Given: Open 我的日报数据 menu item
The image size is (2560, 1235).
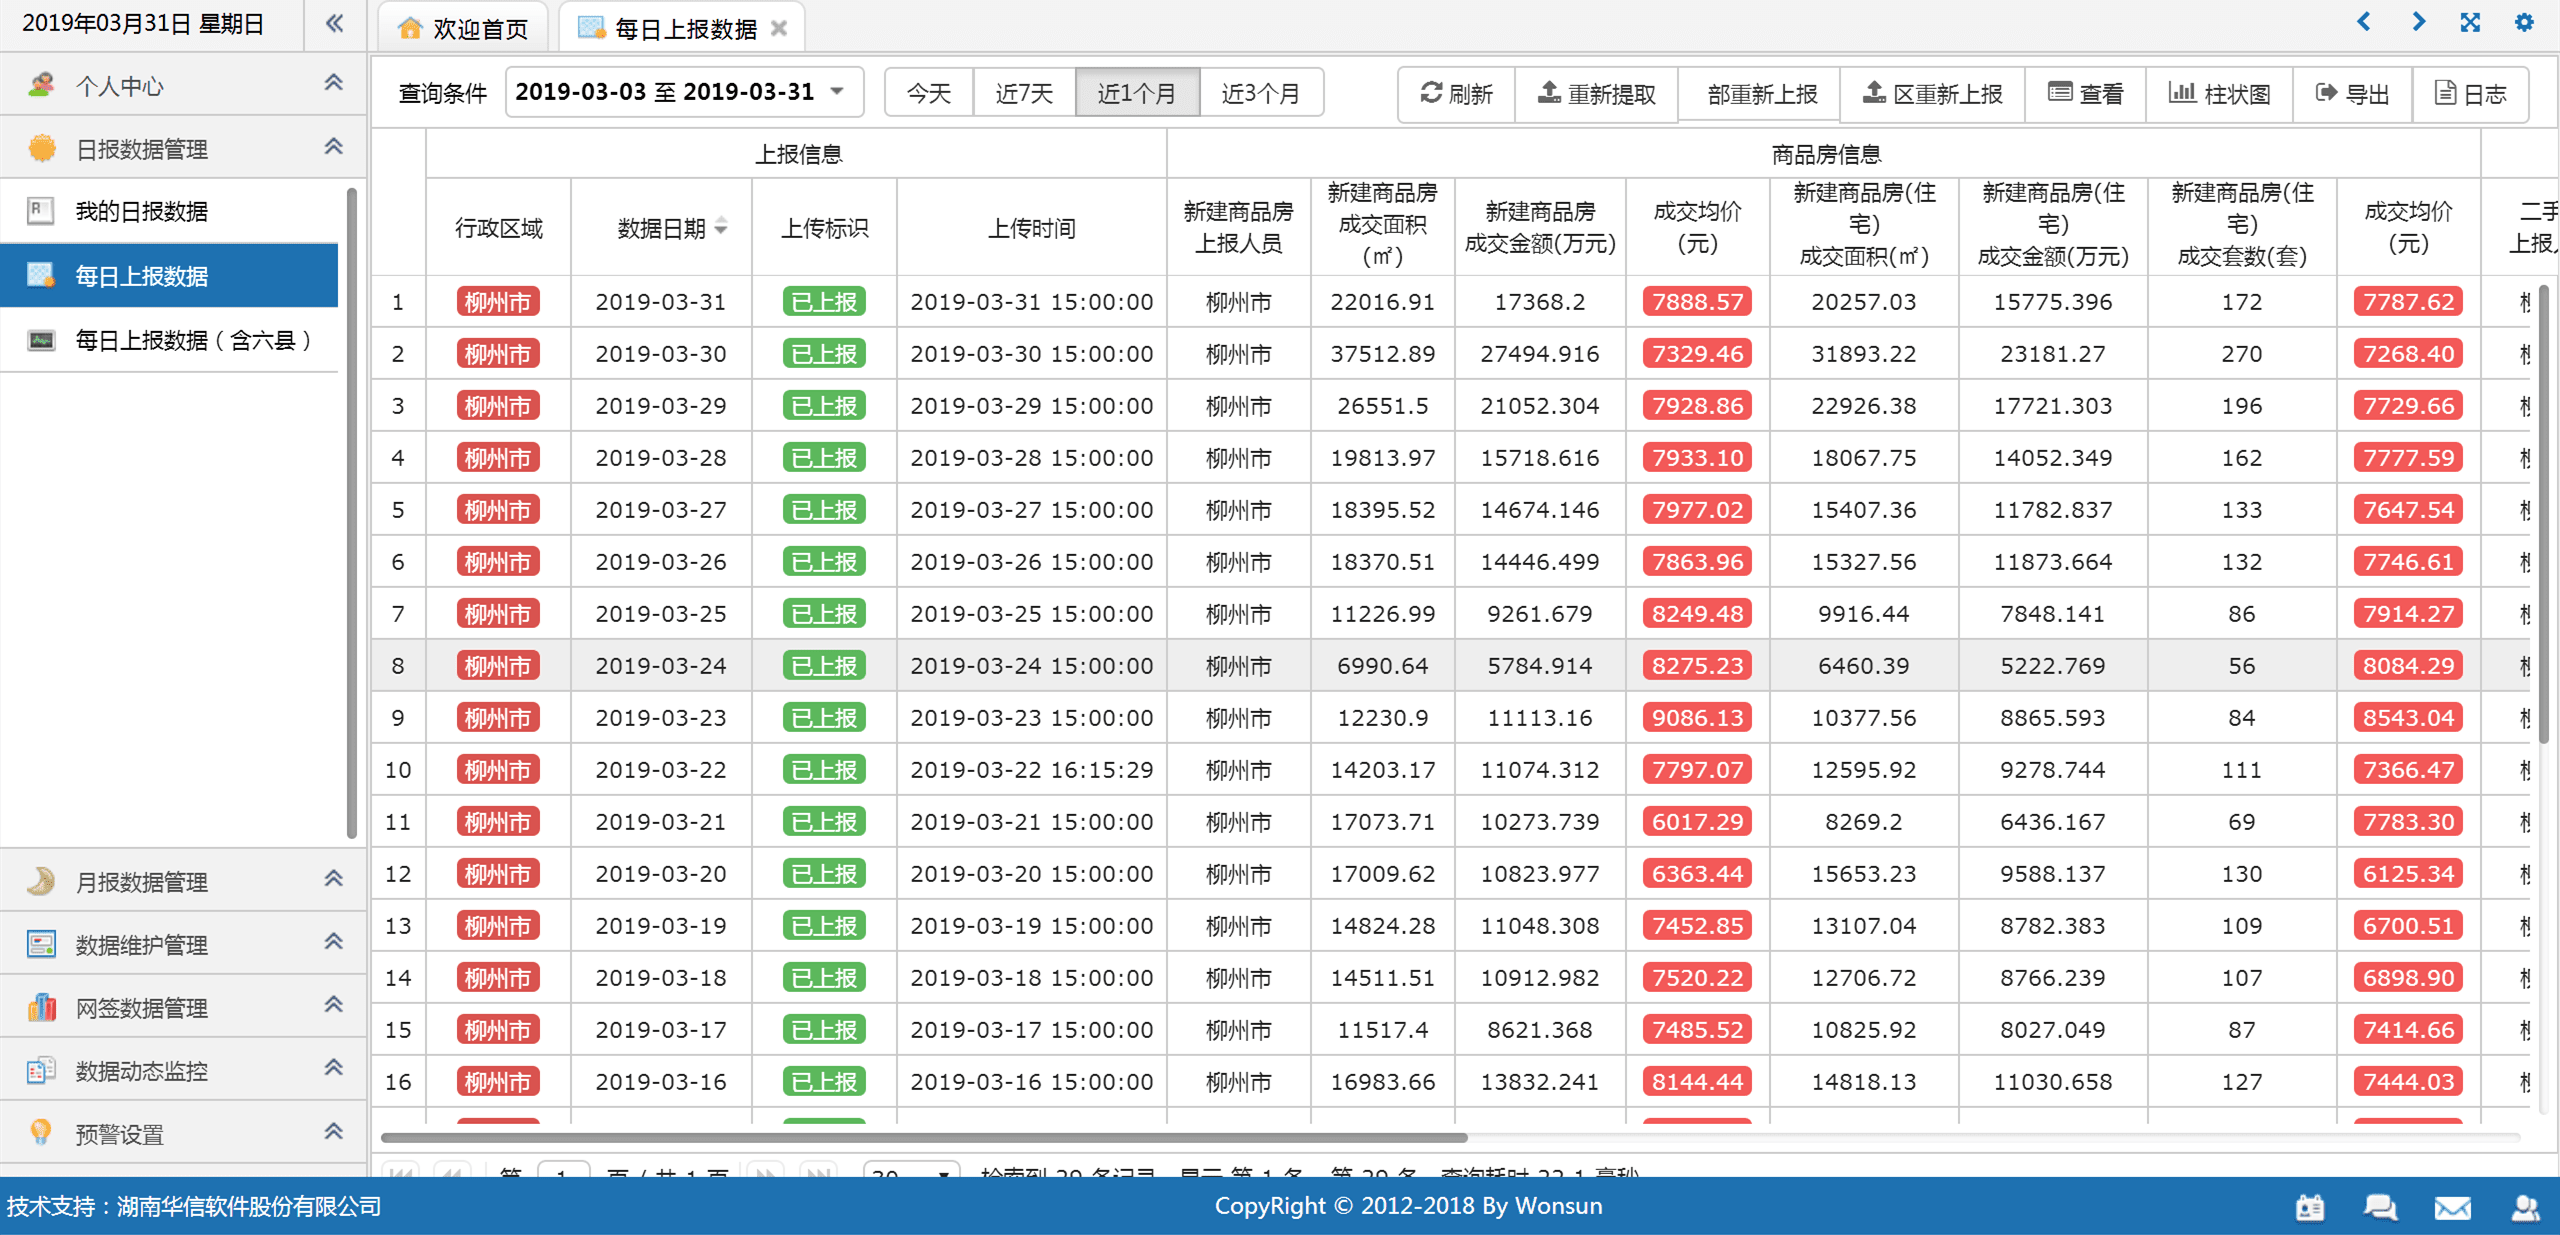Looking at the screenshot, I should pos(170,211).
